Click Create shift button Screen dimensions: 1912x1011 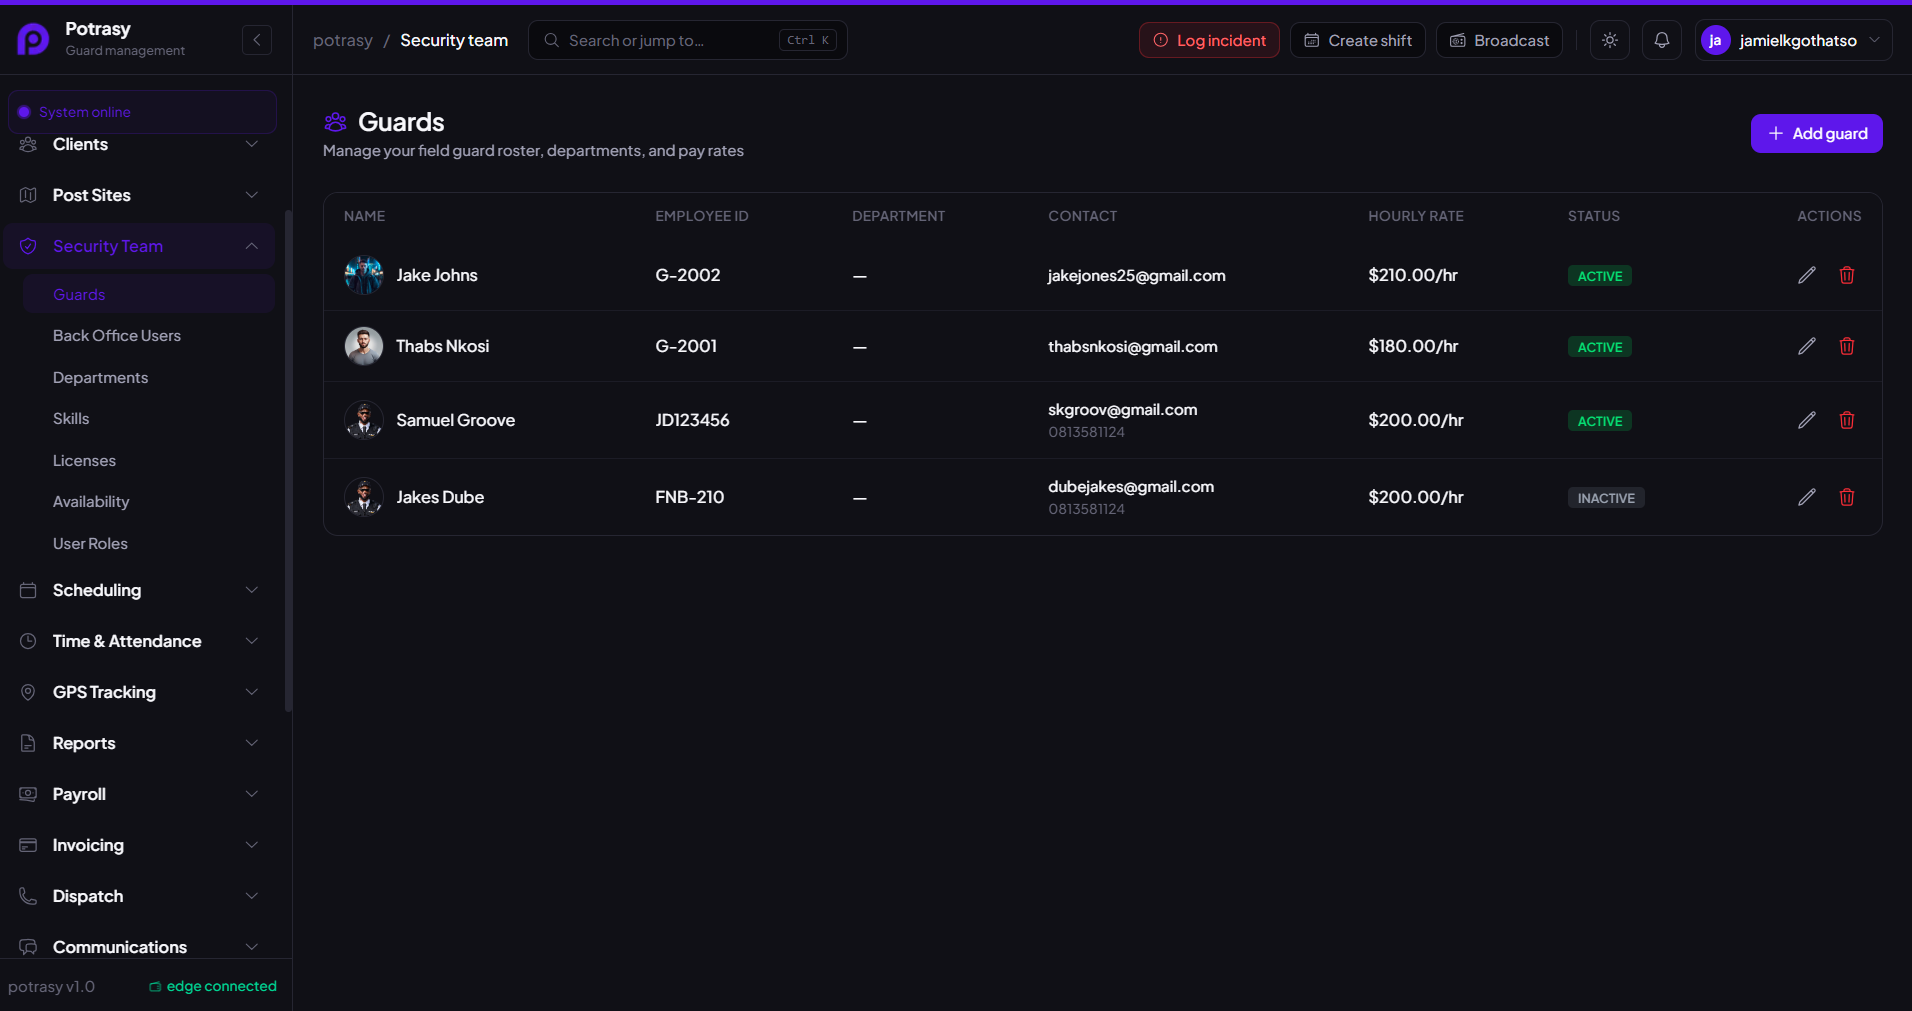(1357, 40)
